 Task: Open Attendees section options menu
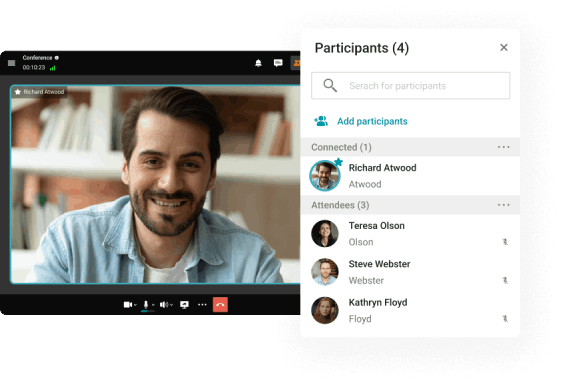click(503, 205)
